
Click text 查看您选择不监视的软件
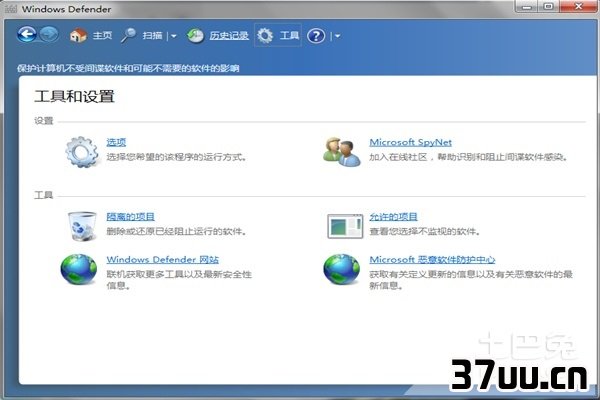click(425, 231)
